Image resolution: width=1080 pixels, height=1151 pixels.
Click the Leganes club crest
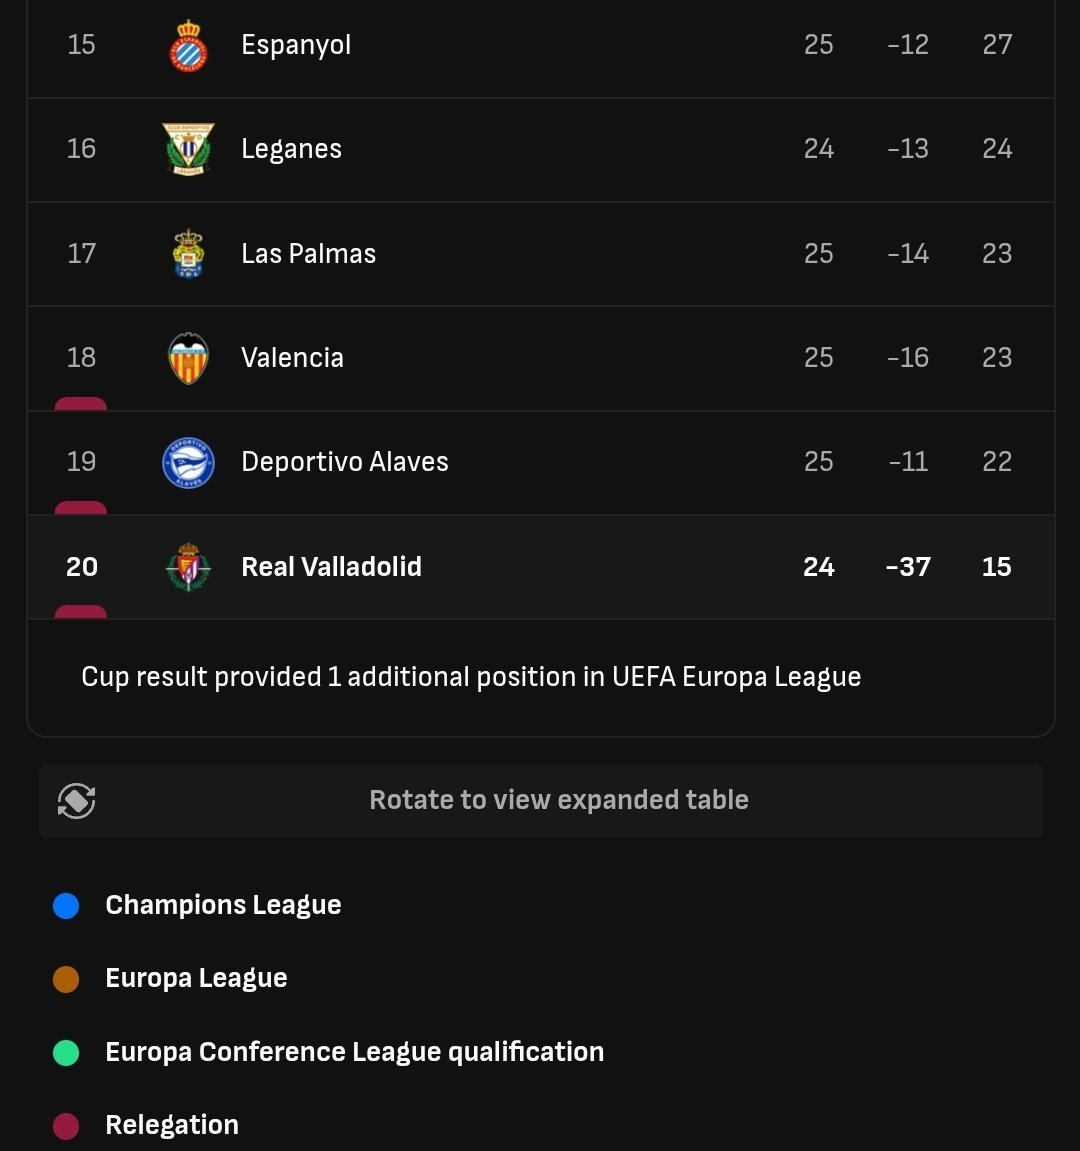(x=188, y=149)
